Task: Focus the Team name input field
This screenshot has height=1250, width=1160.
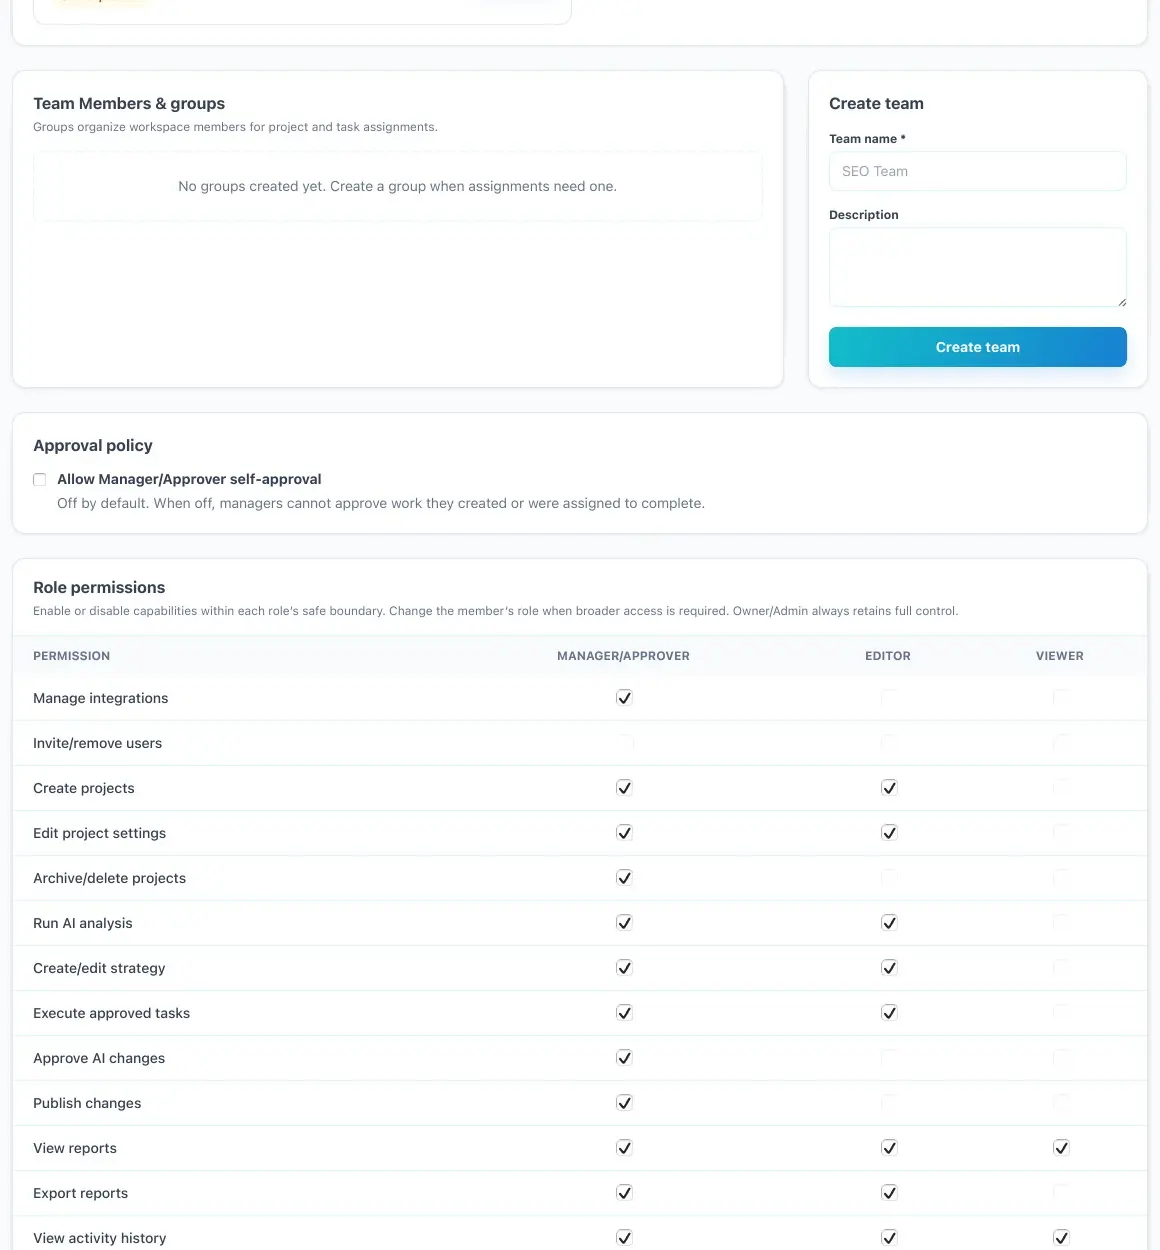Action: tap(978, 171)
